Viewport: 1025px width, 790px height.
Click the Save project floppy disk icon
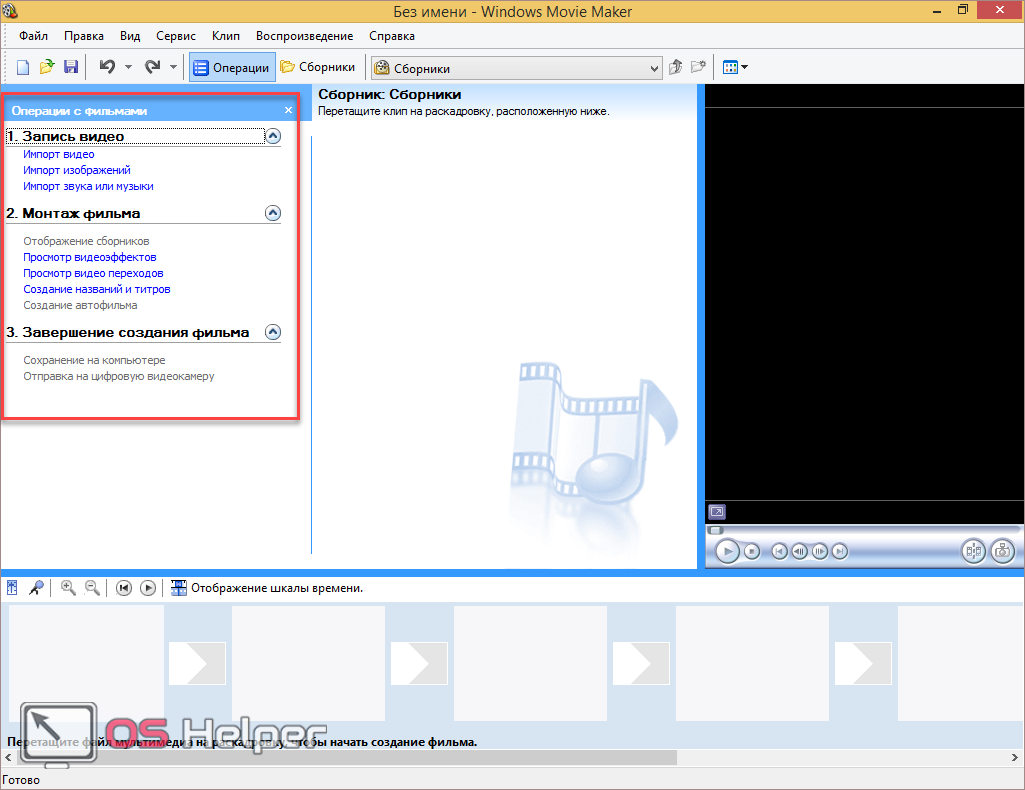pos(71,67)
